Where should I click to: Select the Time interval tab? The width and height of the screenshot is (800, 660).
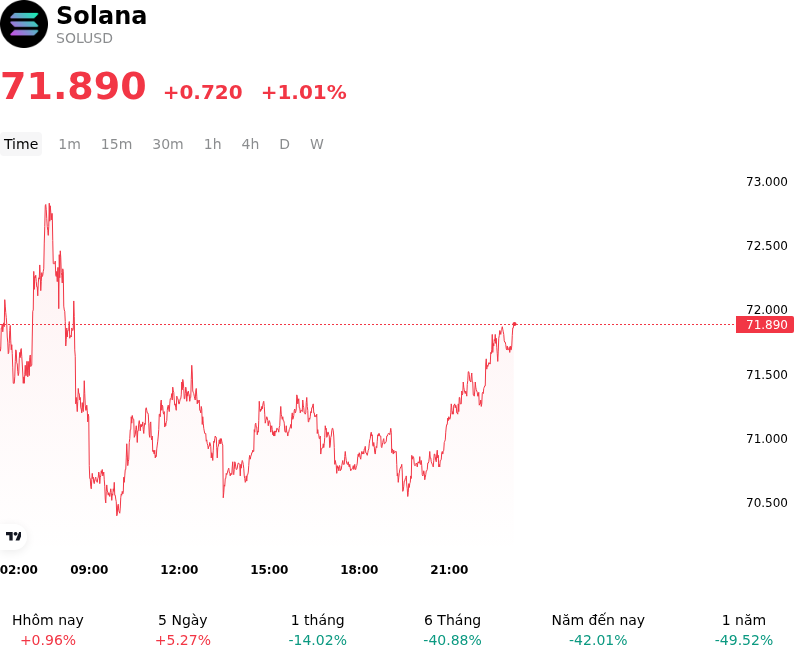tap(21, 144)
